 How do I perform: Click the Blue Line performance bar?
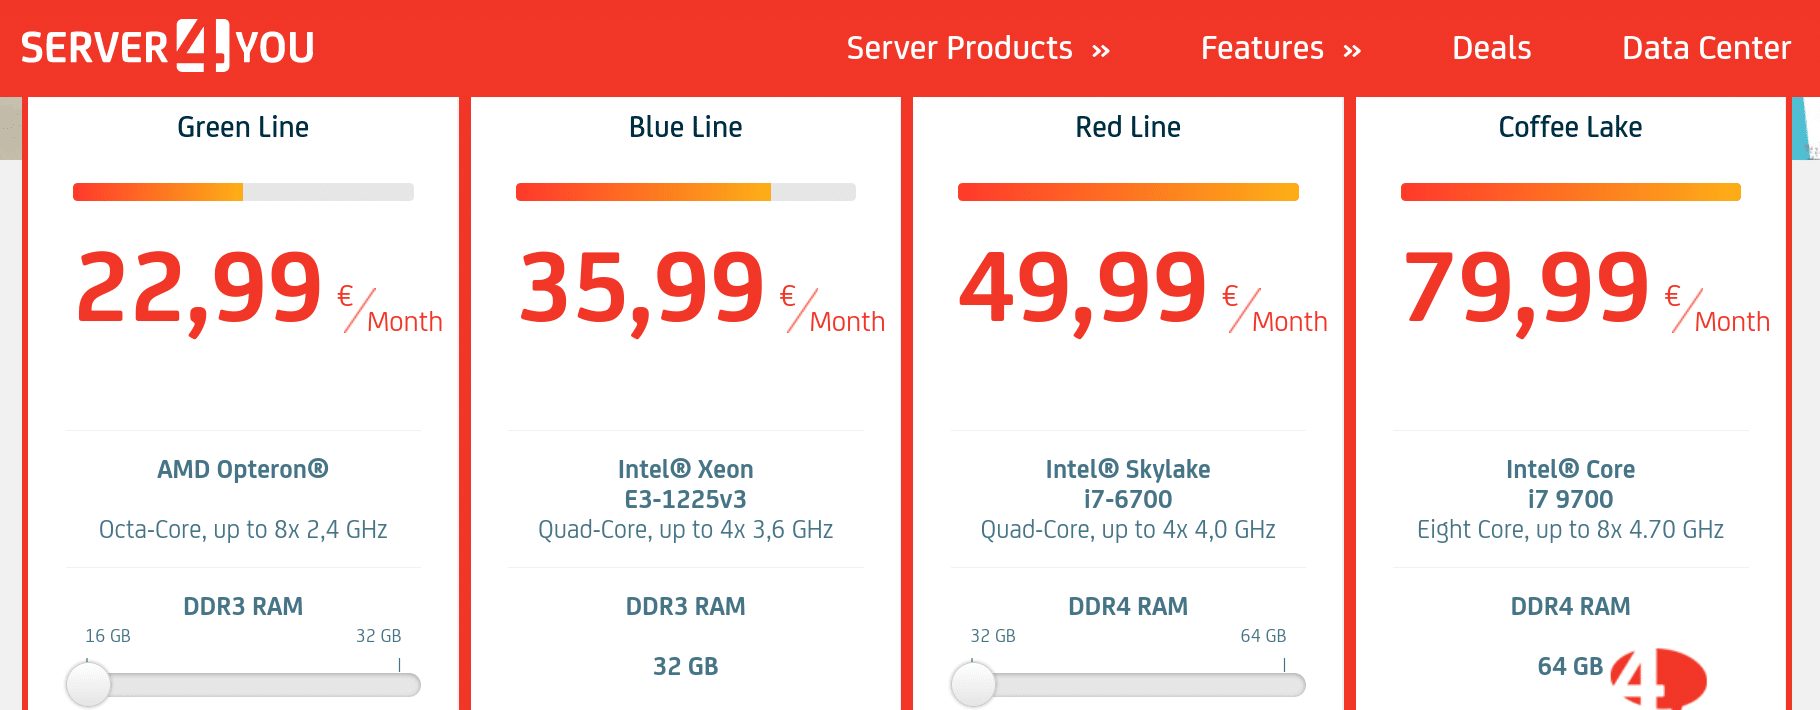tap(686, 192)
